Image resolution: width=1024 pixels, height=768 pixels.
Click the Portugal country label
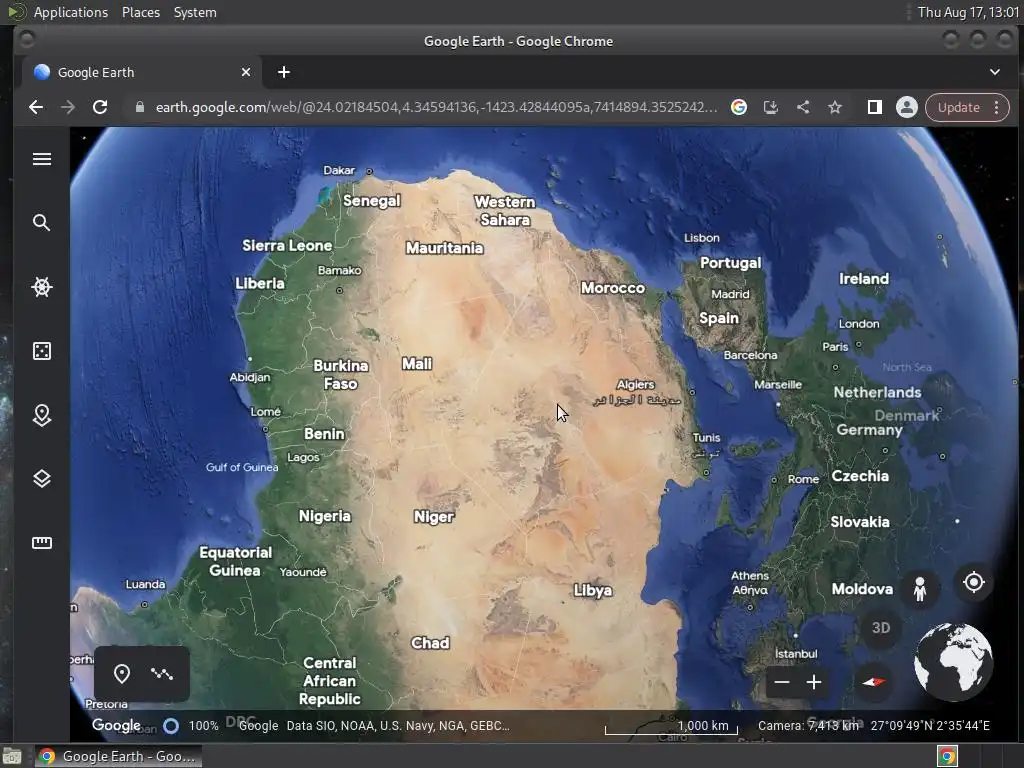[730, 263]
